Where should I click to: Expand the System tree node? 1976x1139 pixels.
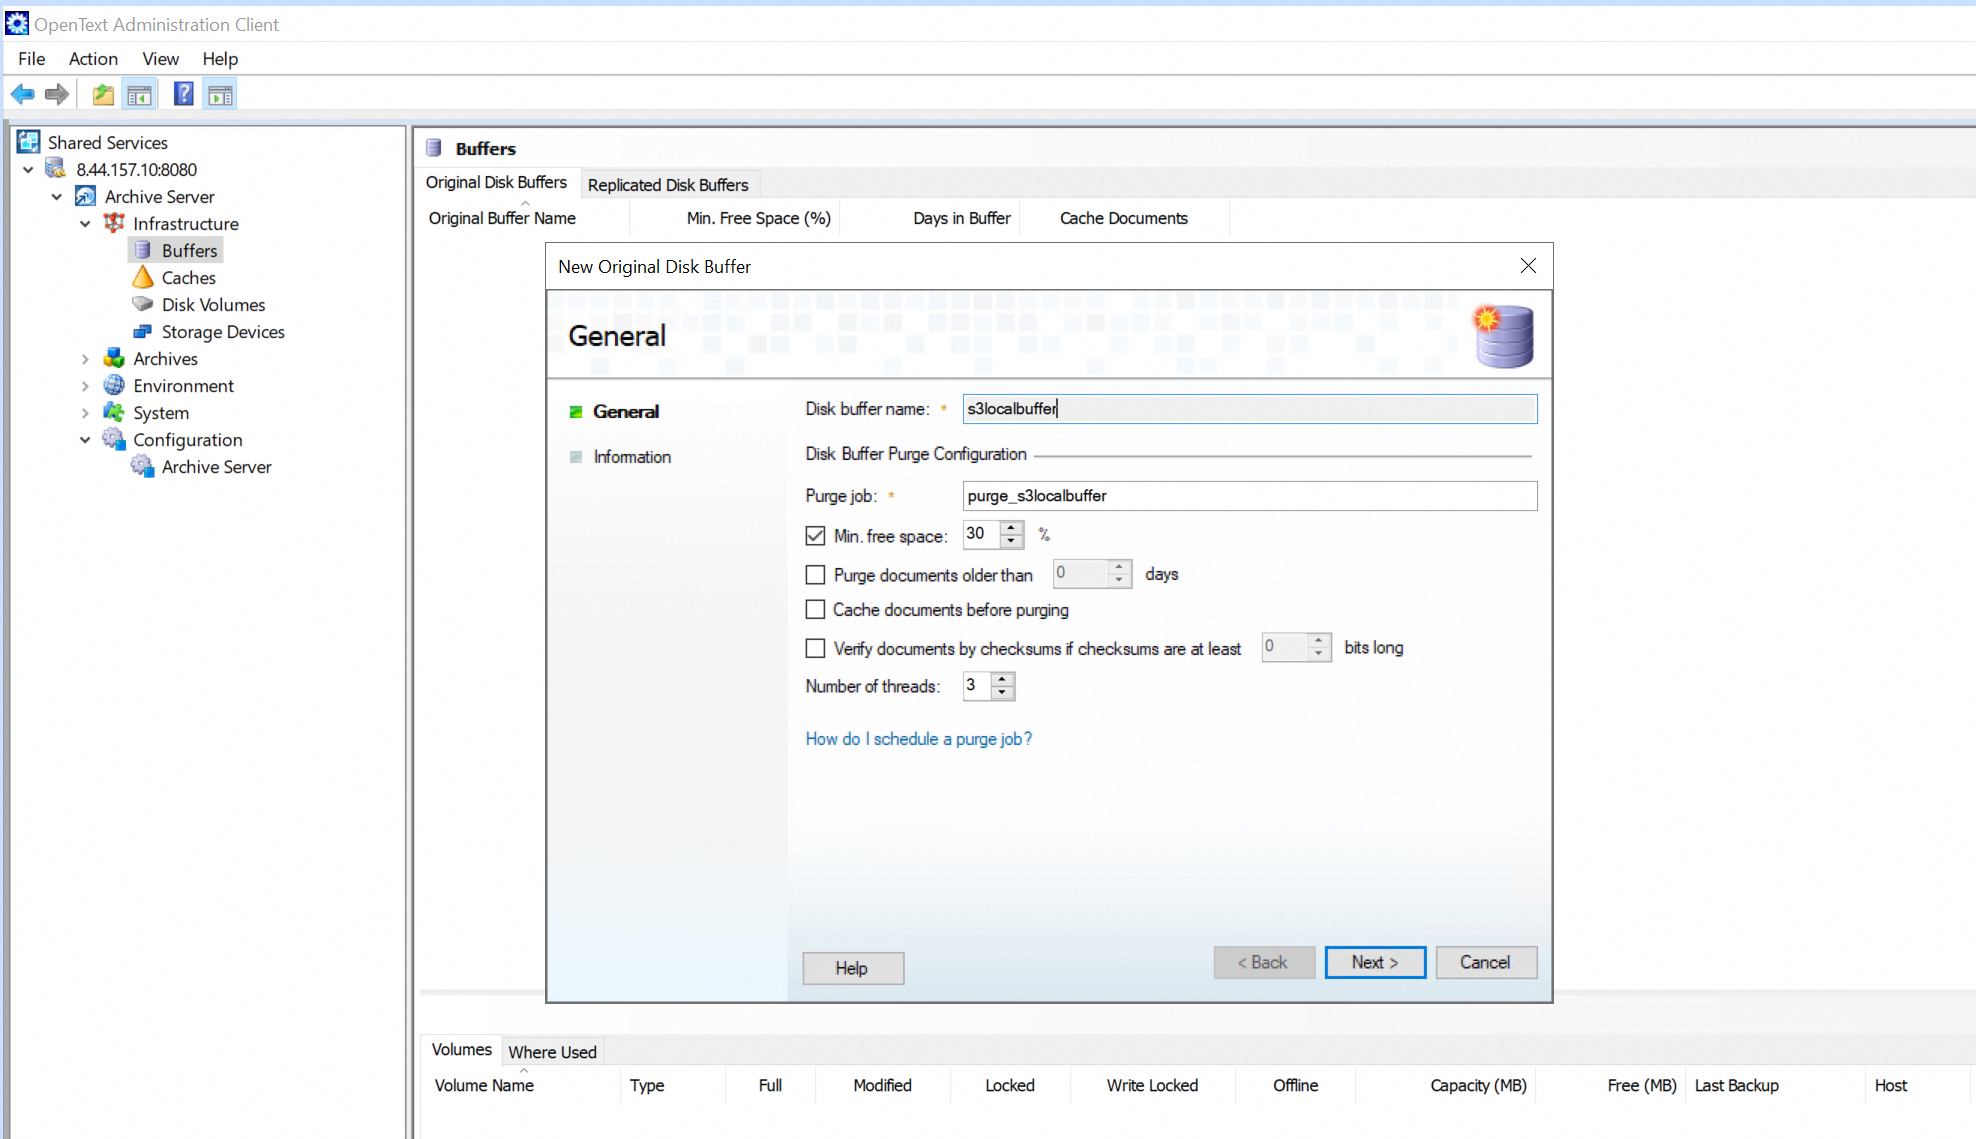pos(85,413)
